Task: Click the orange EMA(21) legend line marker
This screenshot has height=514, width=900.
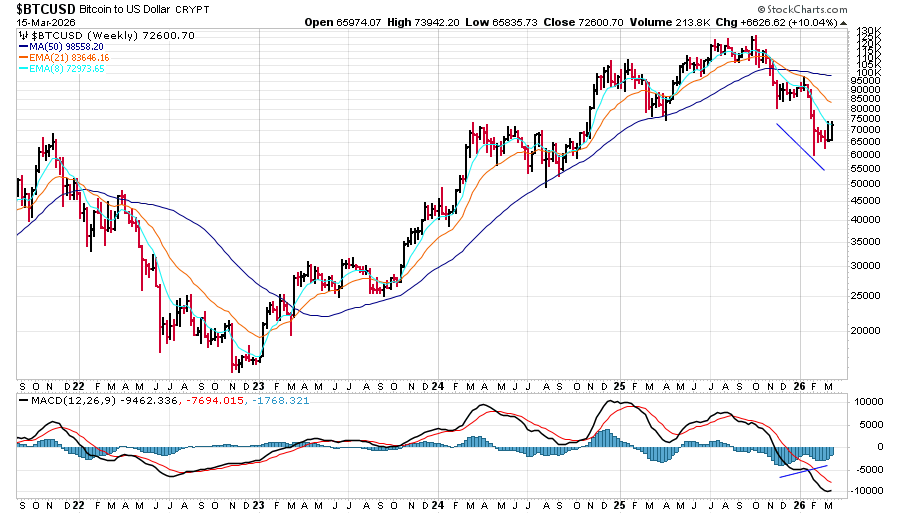Action: (x=24, y=57)
